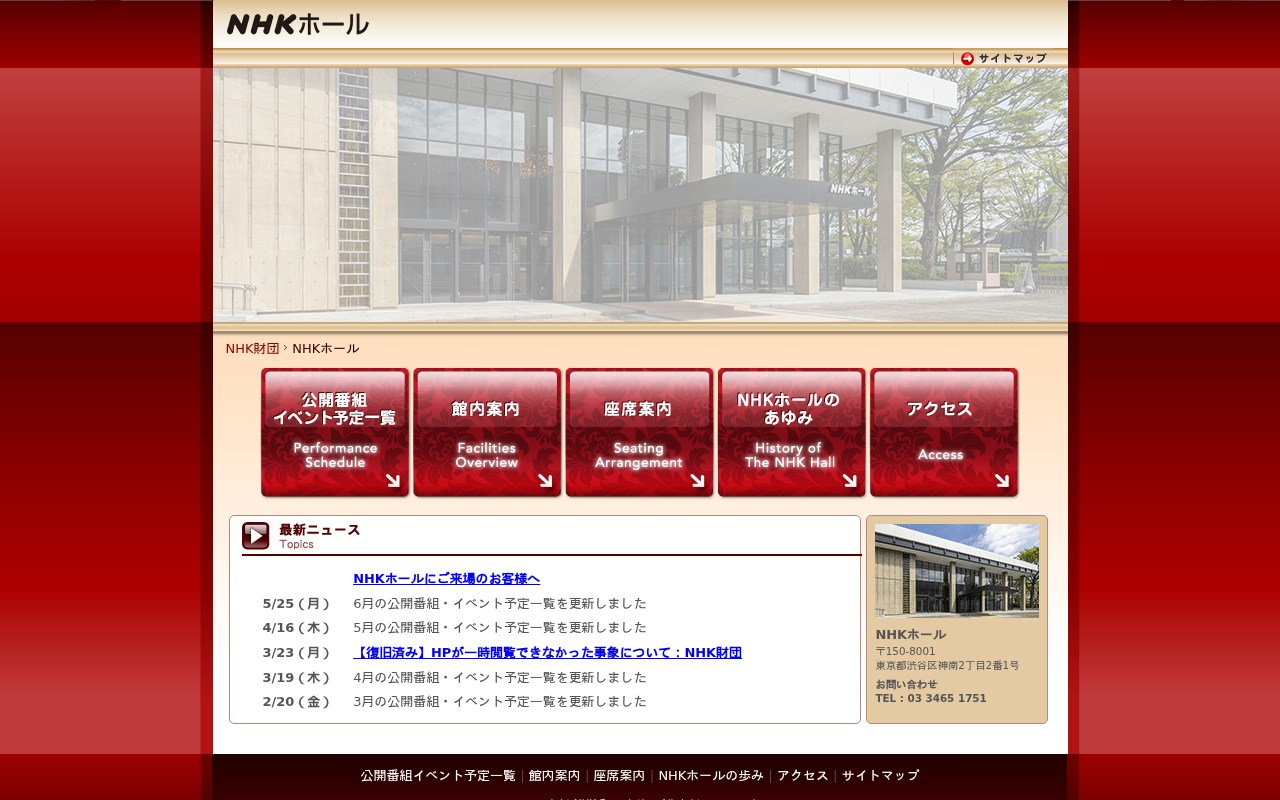Image resolution: width=1280 pixels, height=800 pixels.
Task: Click the hero banner photo of NHK Hall entrance
Action: [640, 195]
